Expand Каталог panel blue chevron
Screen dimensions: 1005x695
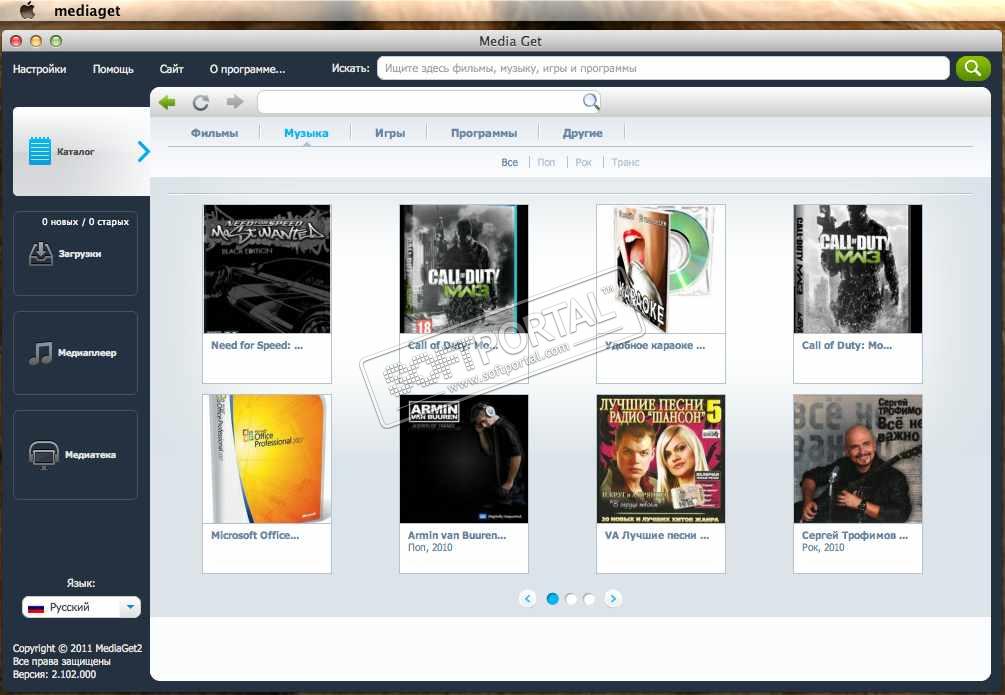click(x=144, y=151)
